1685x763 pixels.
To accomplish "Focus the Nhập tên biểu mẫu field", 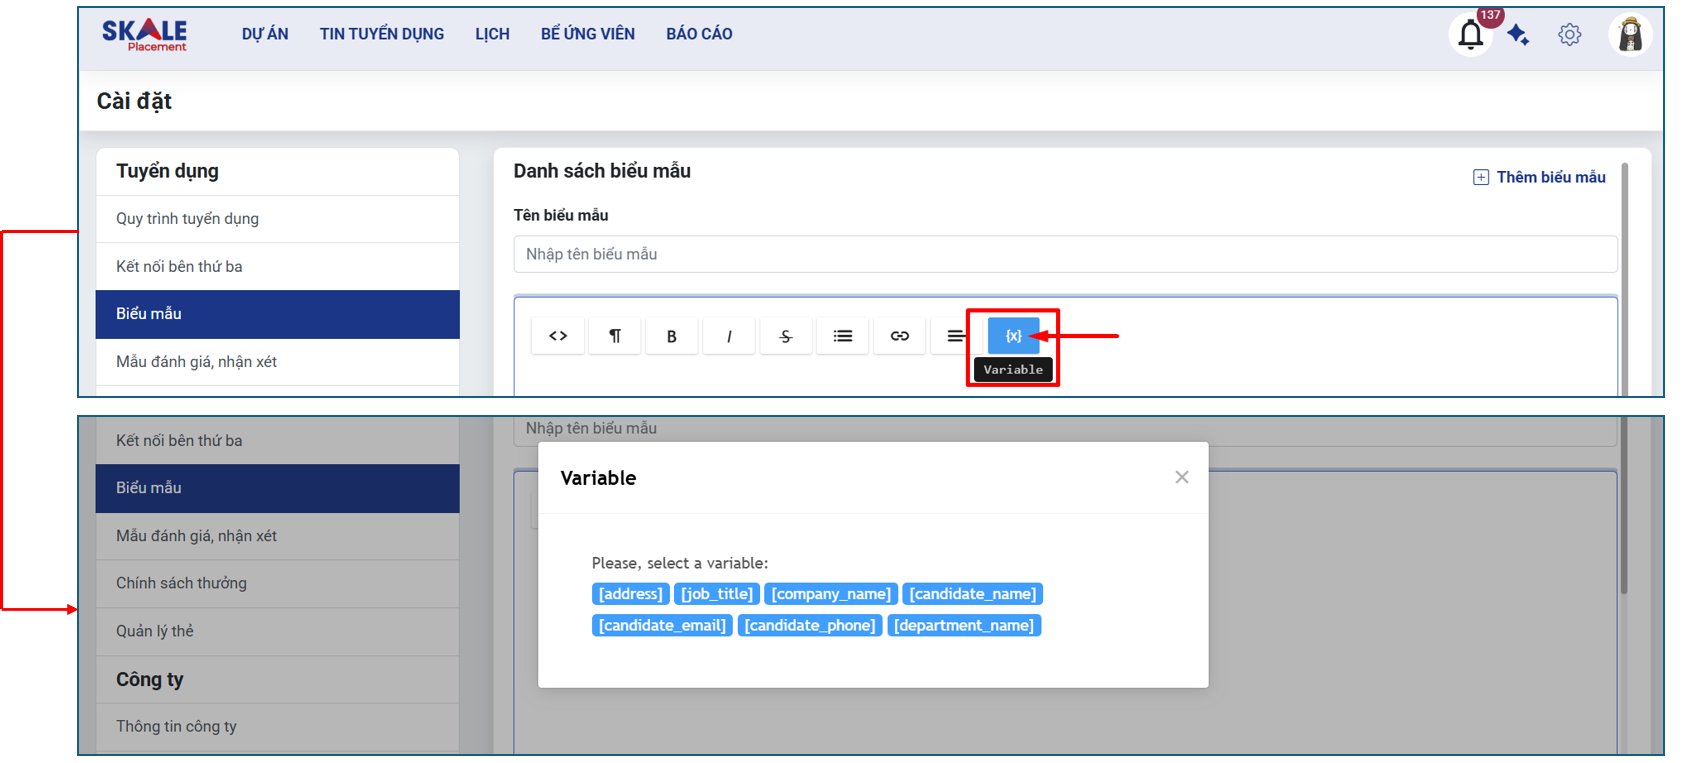I will click(x=1064, y=254).
